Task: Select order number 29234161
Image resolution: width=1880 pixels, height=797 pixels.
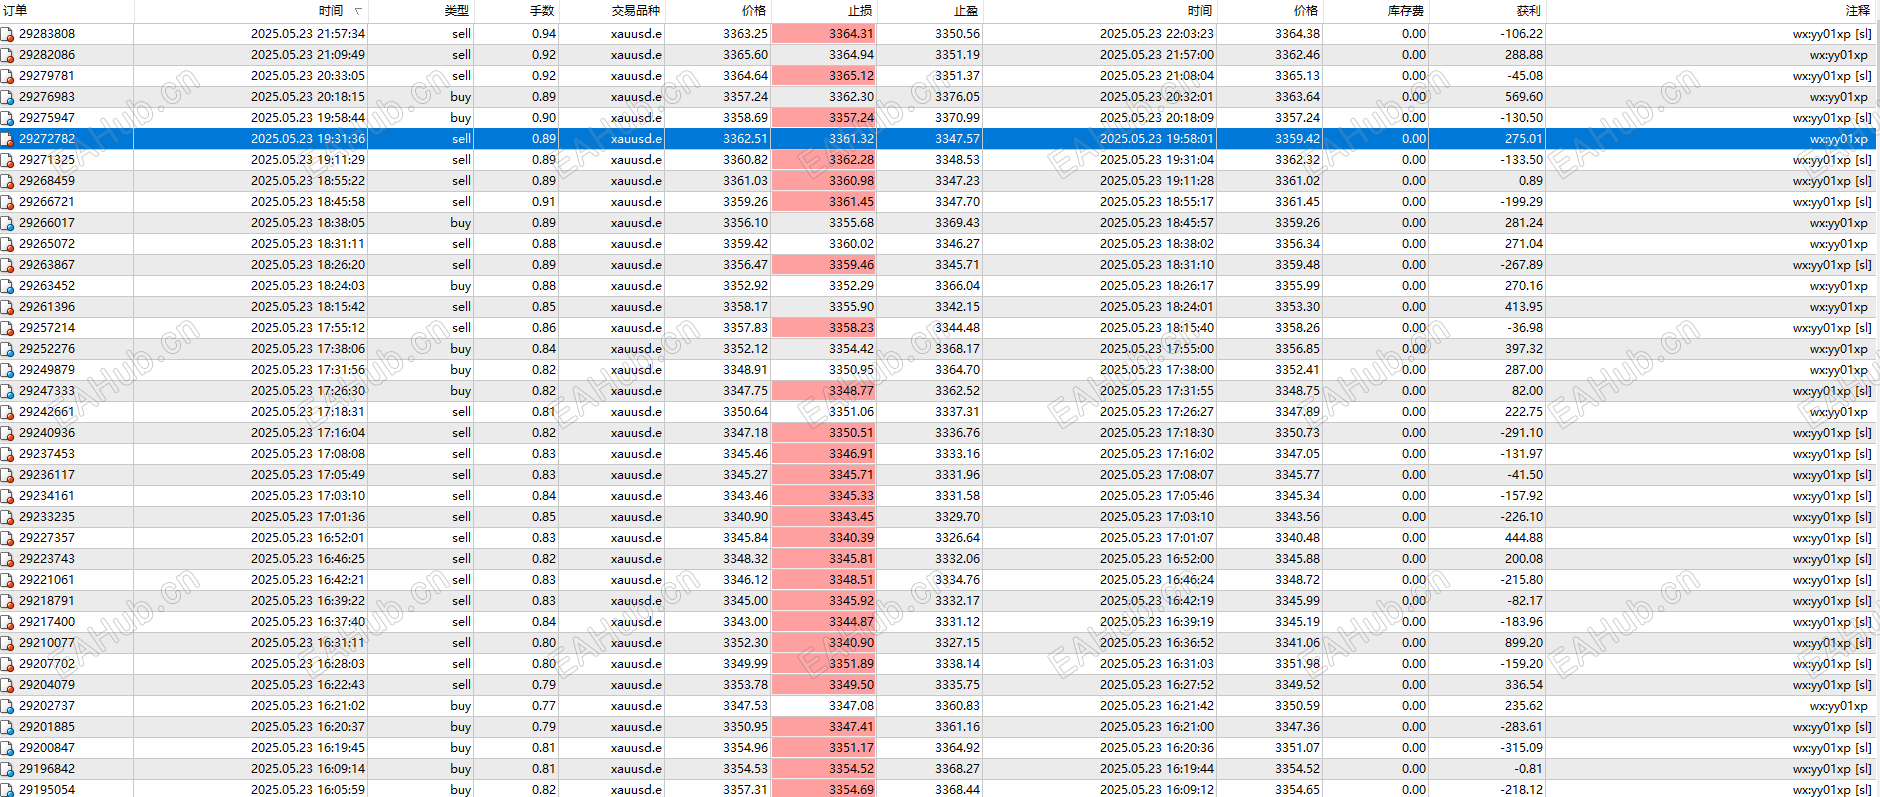Action: tap(47, 496)
